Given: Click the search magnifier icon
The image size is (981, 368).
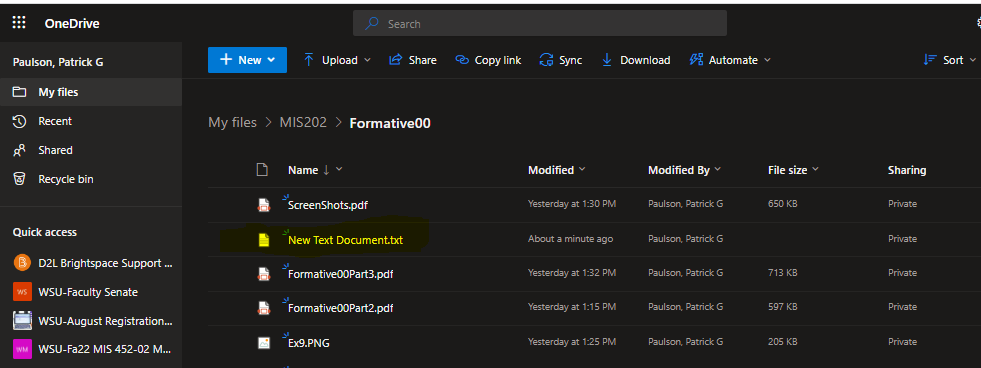Looking at the screenshot, I should click(x=372, y=24).
